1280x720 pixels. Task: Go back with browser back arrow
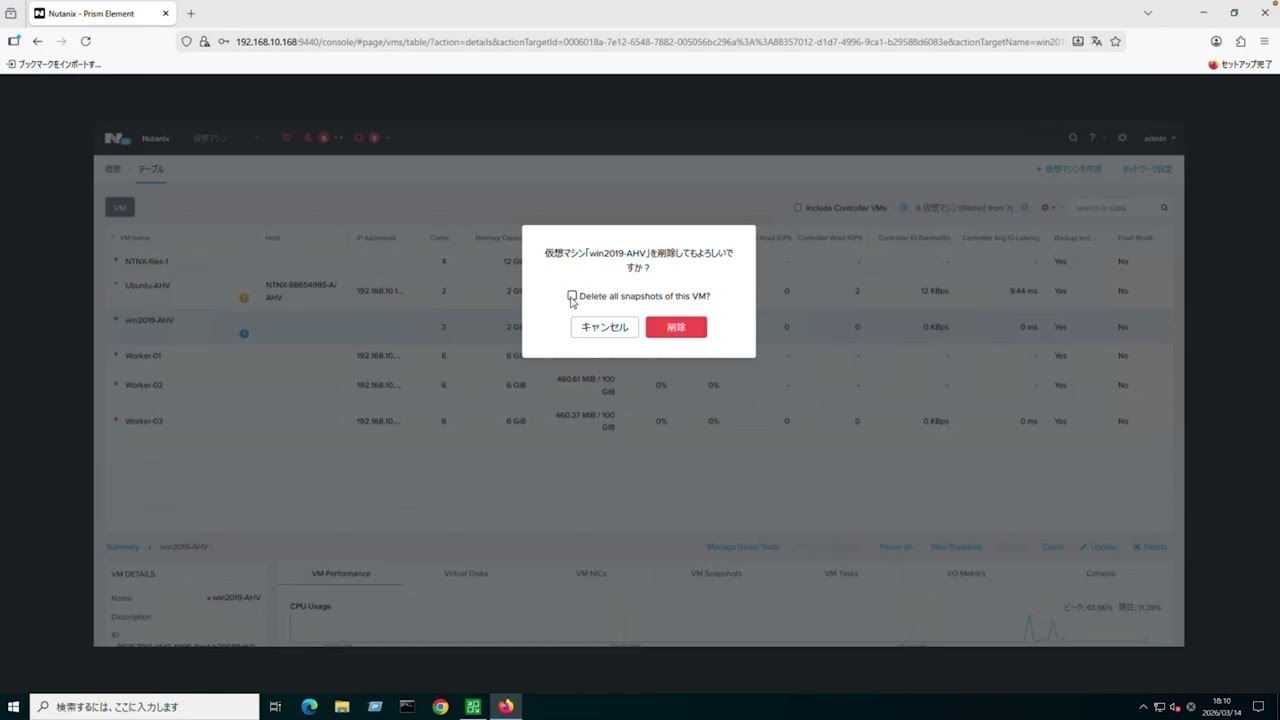tap(37, 41)
